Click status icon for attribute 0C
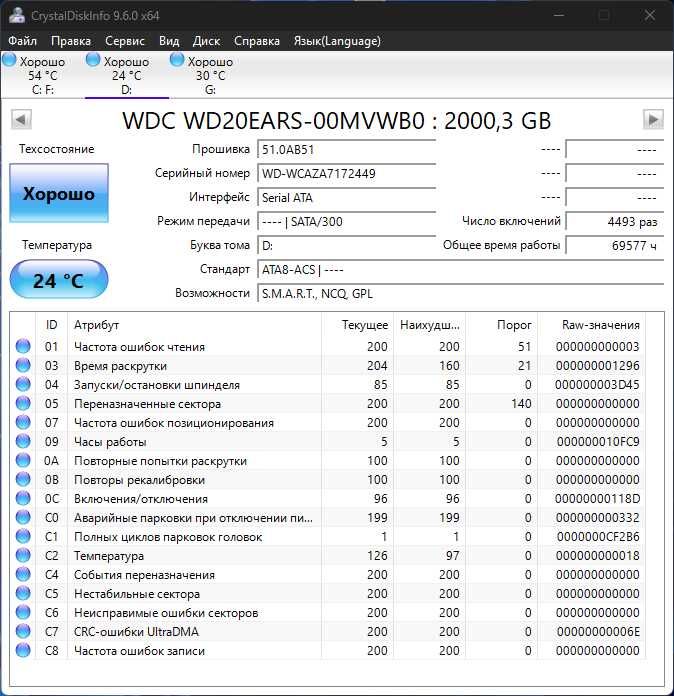Screen dimensions: 674x696 pos(23,498)
